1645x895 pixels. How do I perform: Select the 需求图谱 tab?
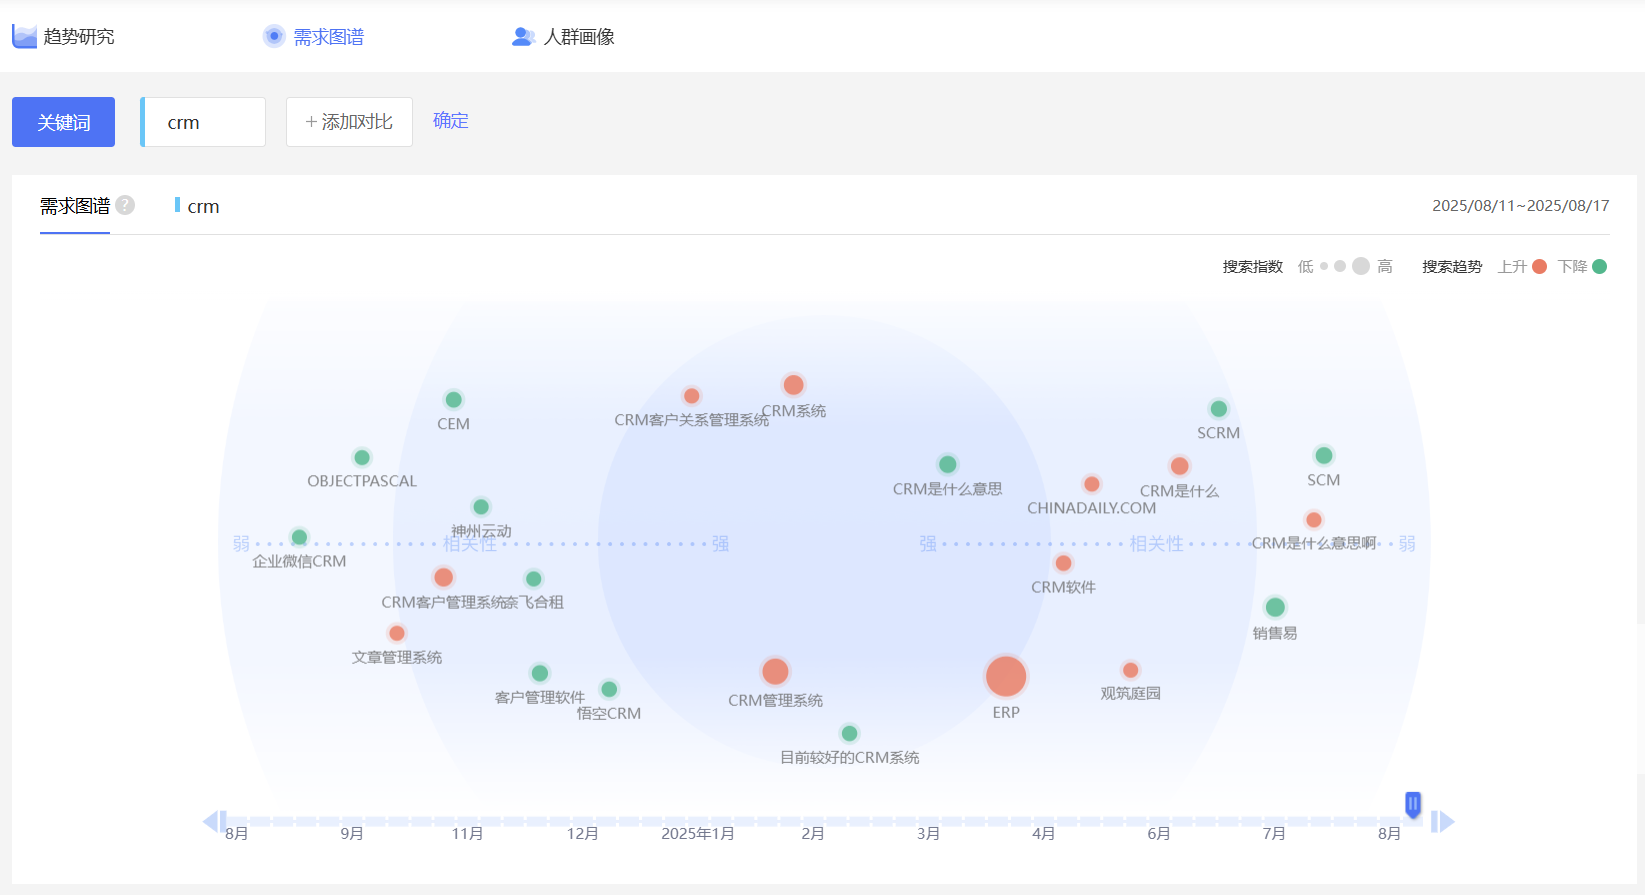pyautogui.click(x=314, y=37)
